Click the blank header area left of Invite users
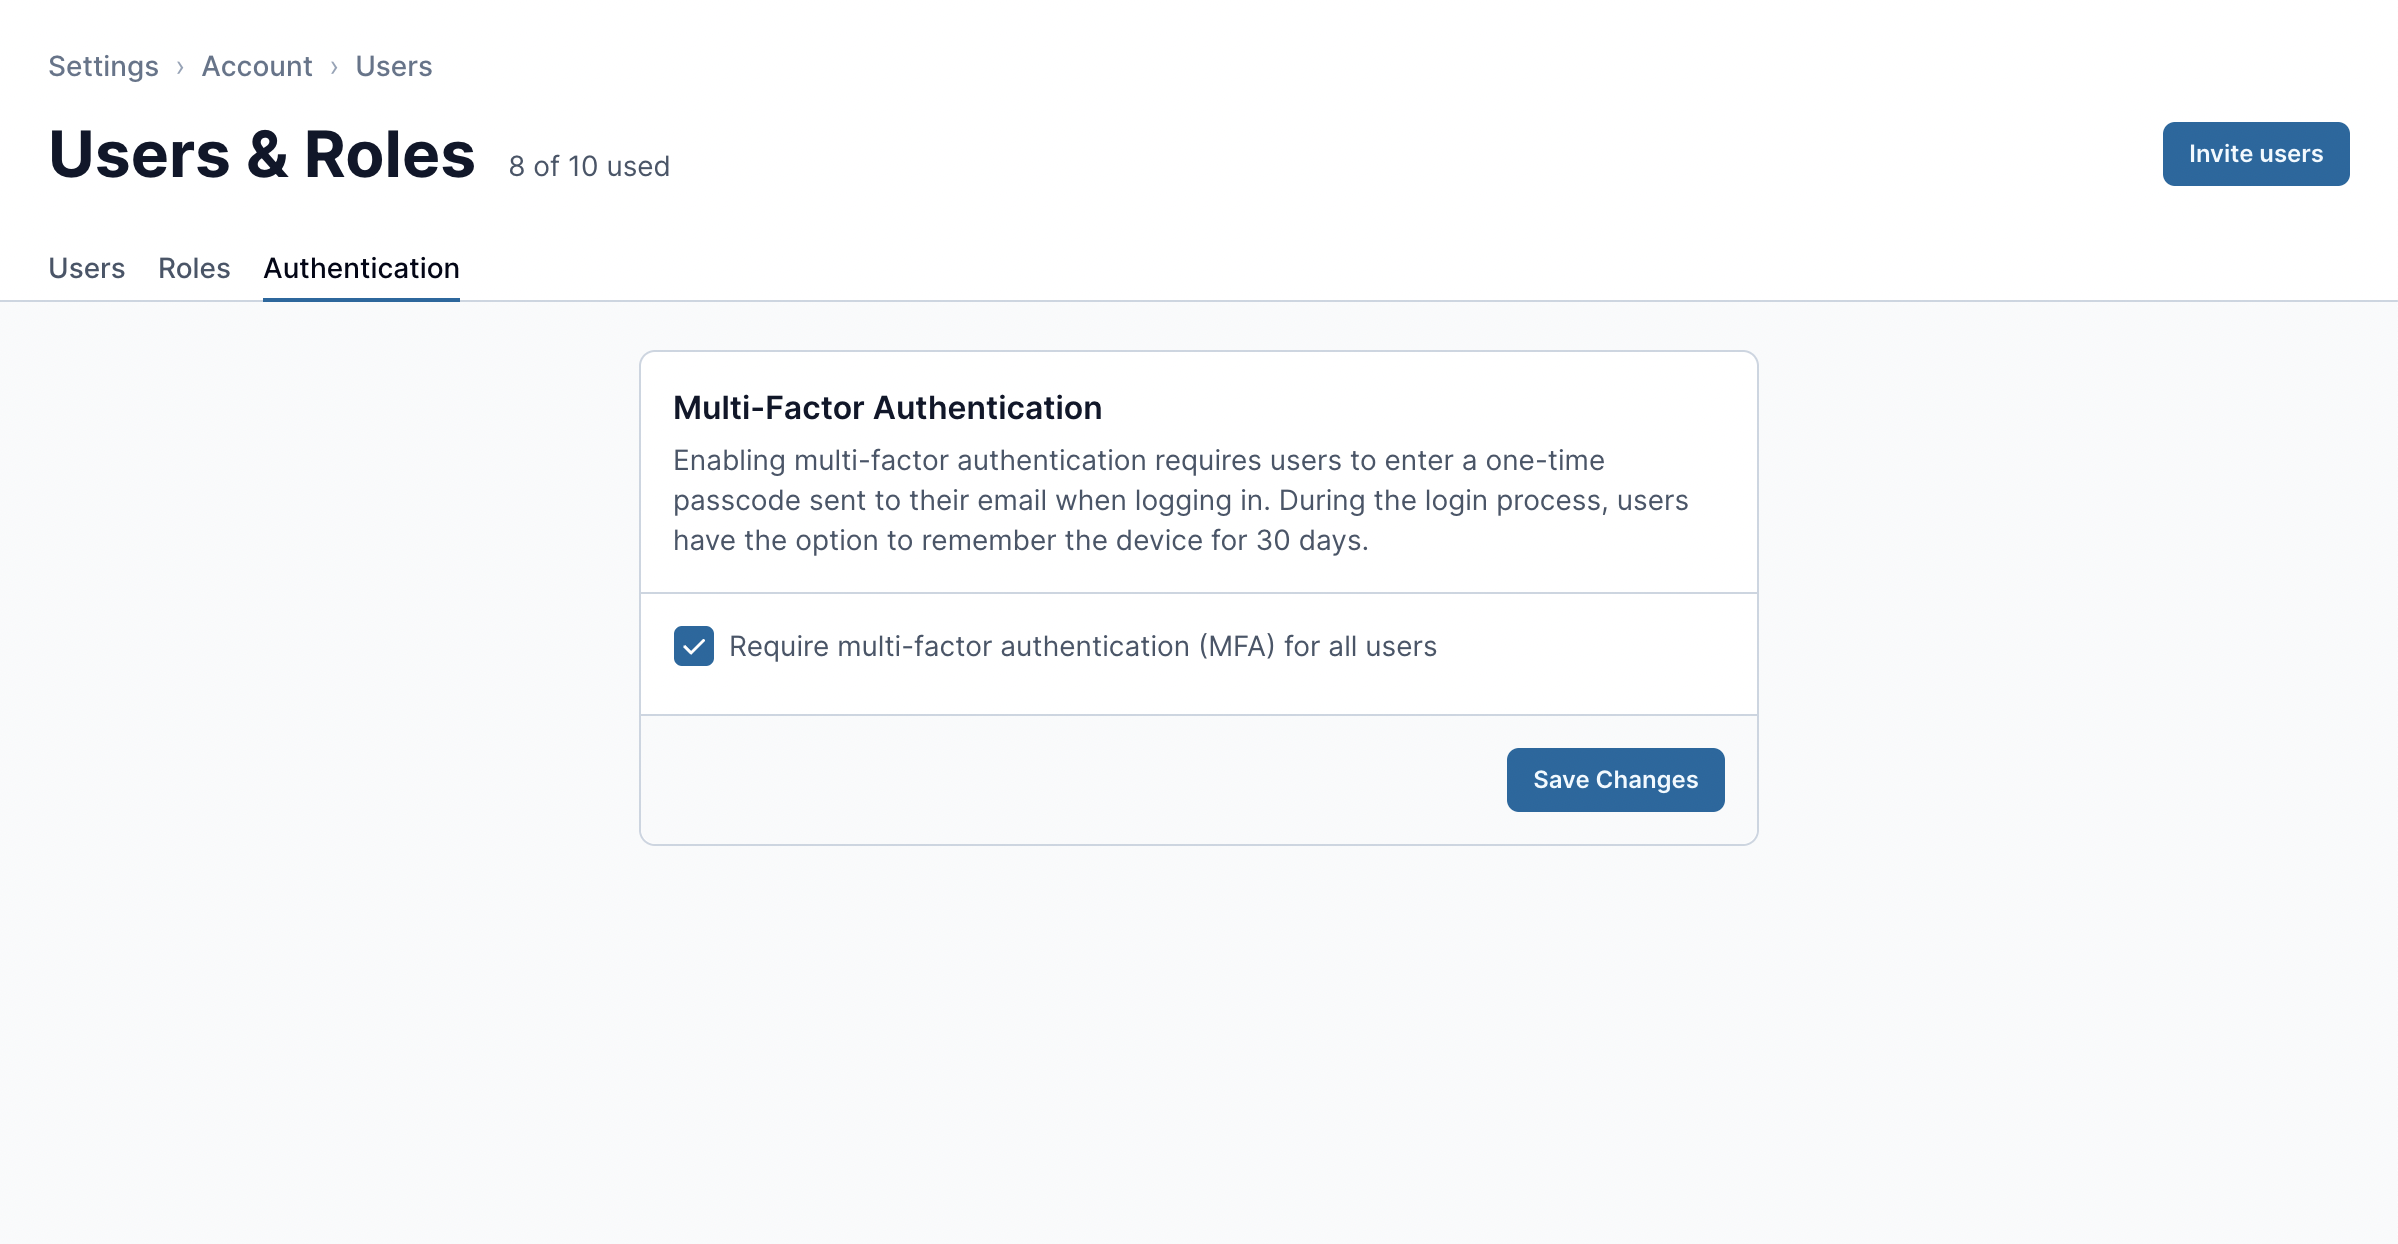 click(x=1400, y=155)
